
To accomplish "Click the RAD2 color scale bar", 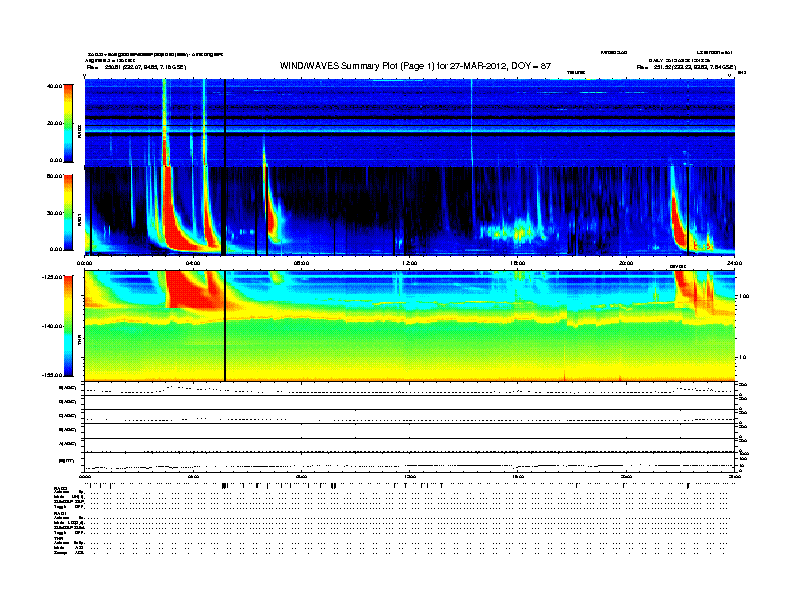I will [68, 123].
